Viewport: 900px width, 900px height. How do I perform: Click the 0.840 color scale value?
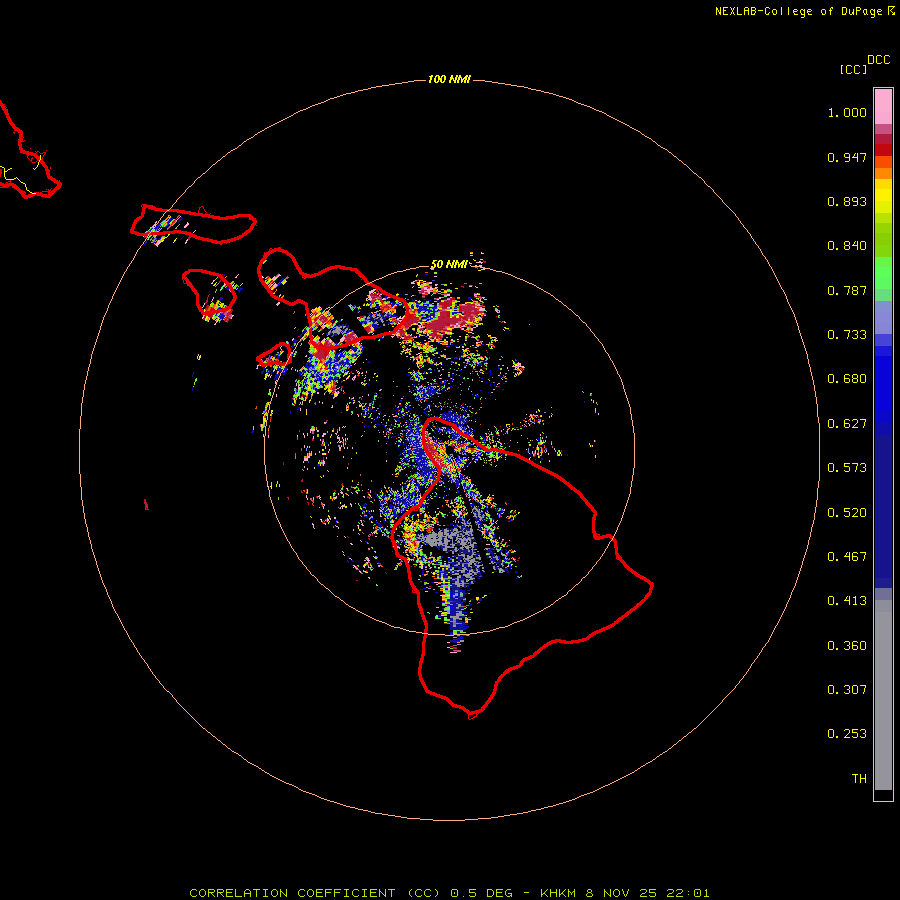point(847,246)
